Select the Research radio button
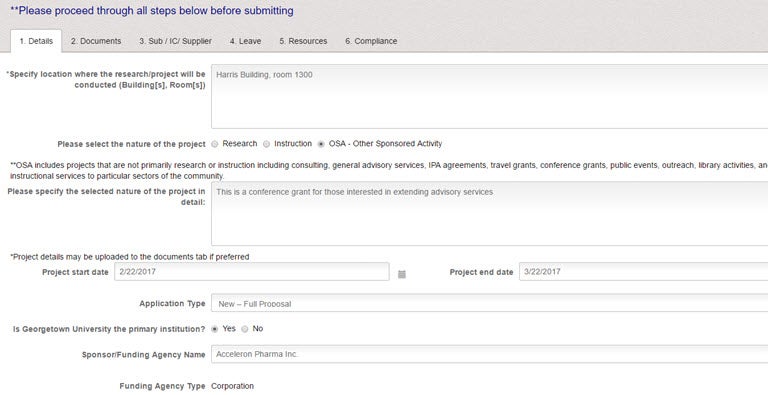Viewport: 768px width, 395px height. 215,144
